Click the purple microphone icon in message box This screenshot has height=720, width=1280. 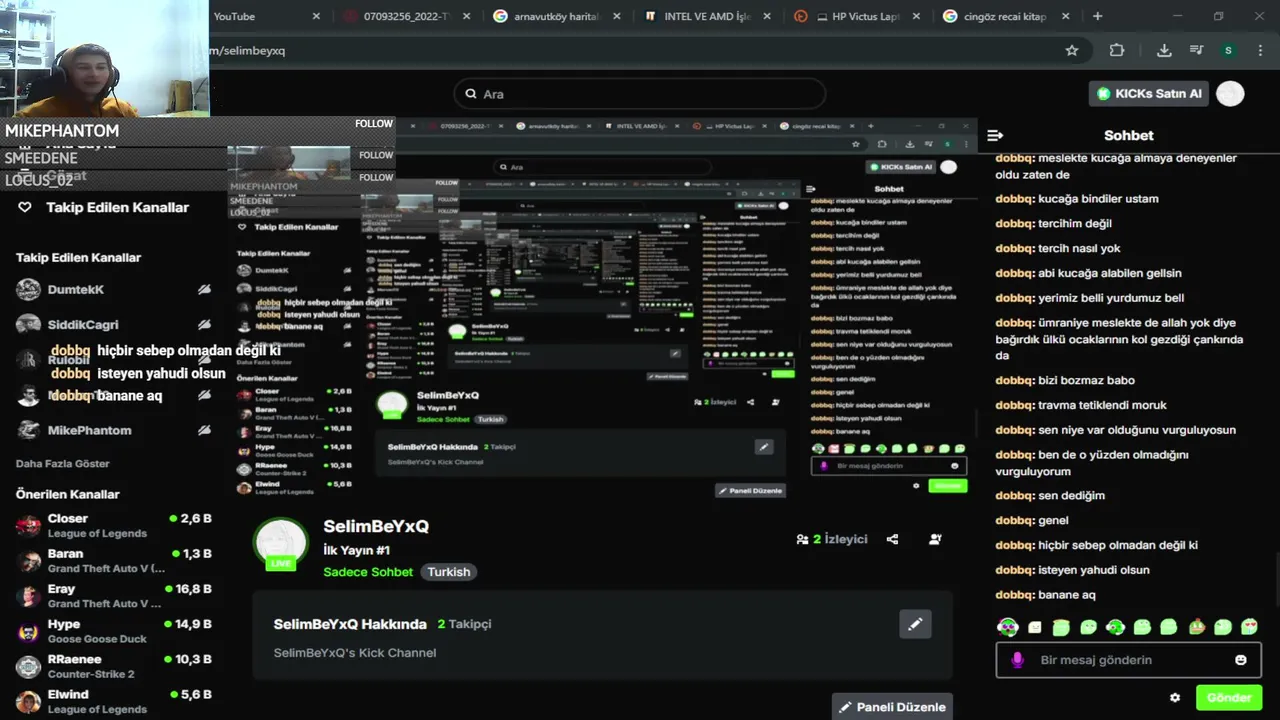coord(1018,660)
